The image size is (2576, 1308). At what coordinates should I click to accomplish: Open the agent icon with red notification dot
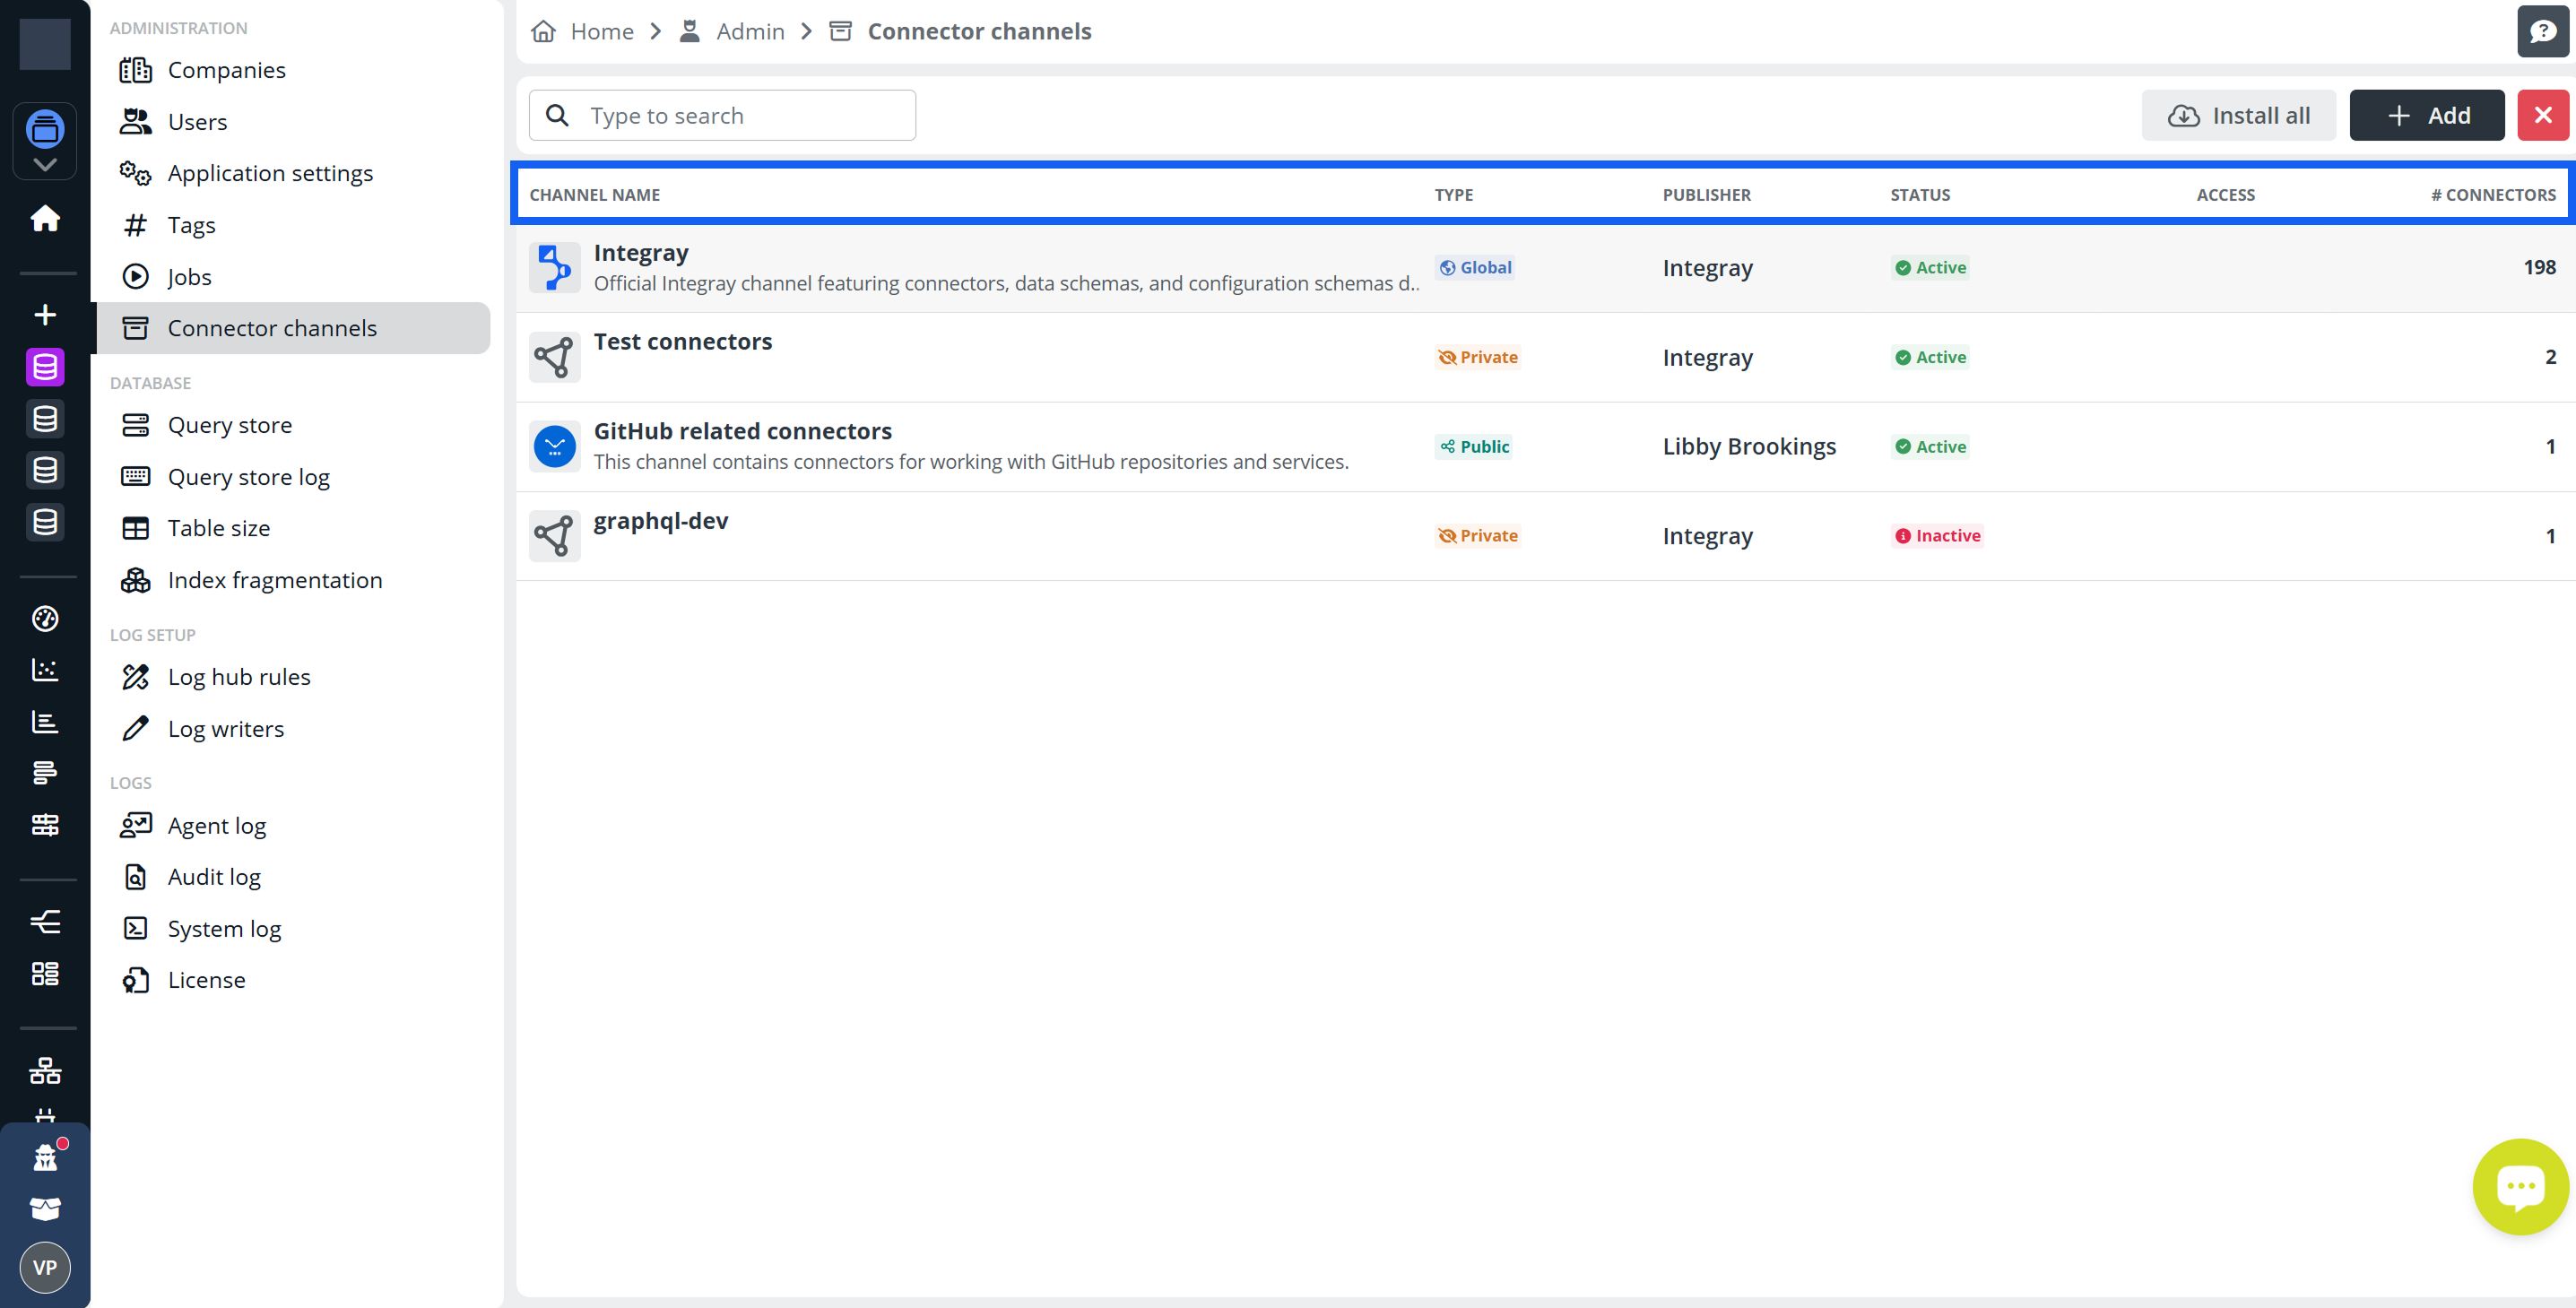tap(45, 1157)
